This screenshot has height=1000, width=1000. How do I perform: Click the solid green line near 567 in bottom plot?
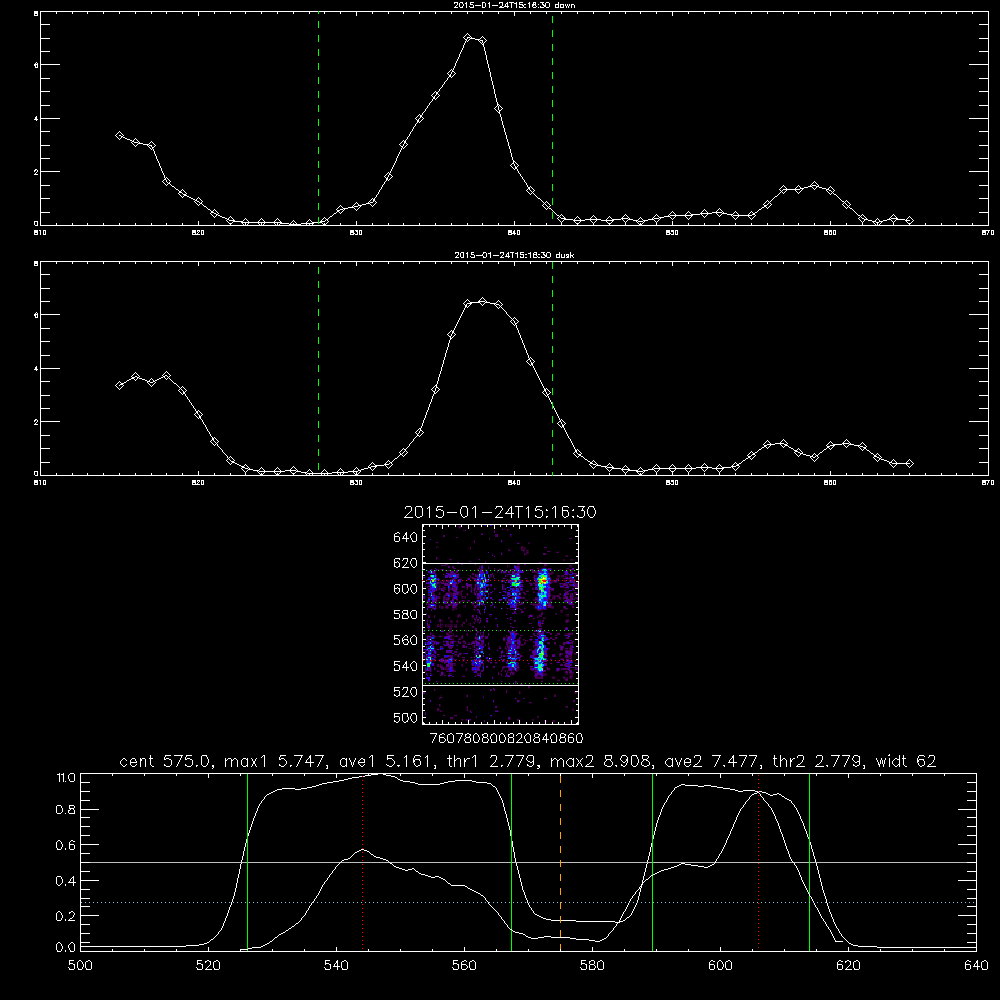(x=511, y=862)
